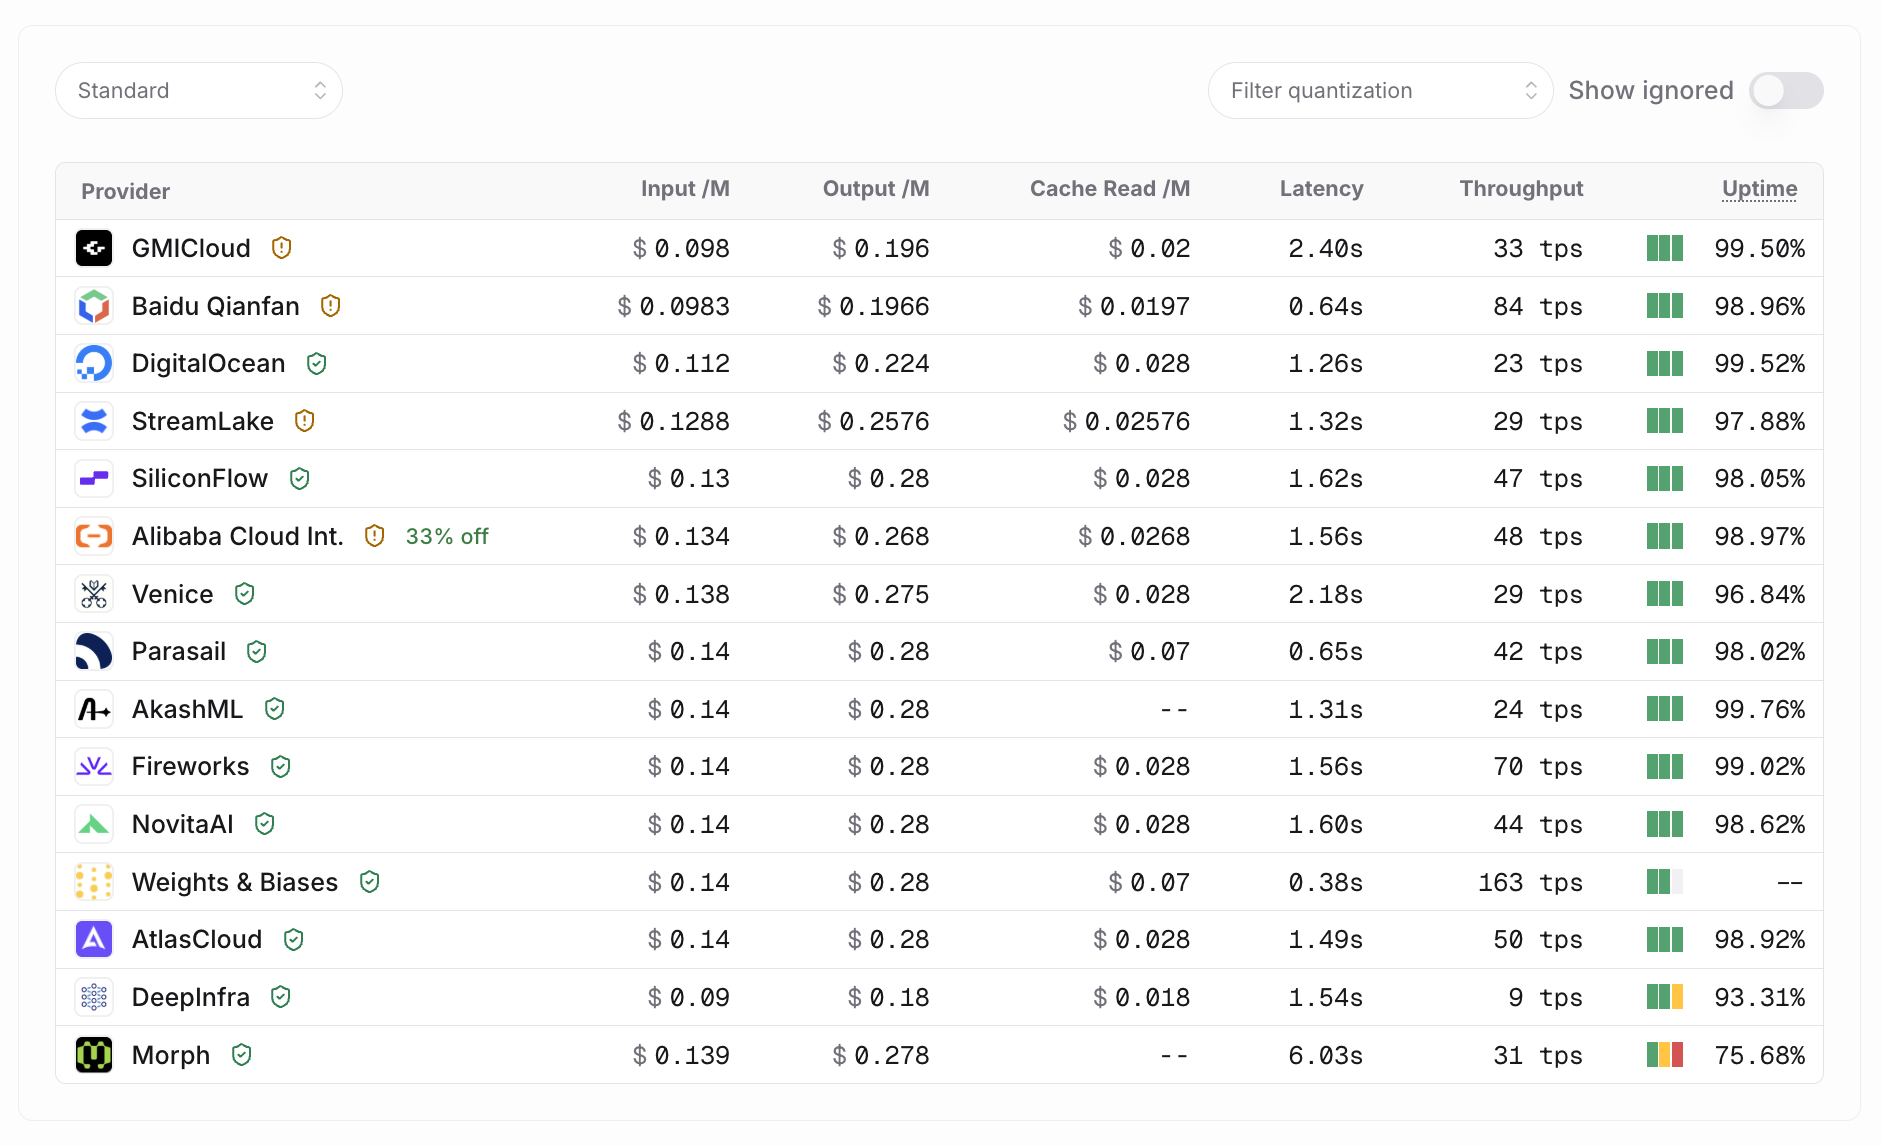Click the Uptime column header
Screen dimensions: 1882x1146
1759,189
